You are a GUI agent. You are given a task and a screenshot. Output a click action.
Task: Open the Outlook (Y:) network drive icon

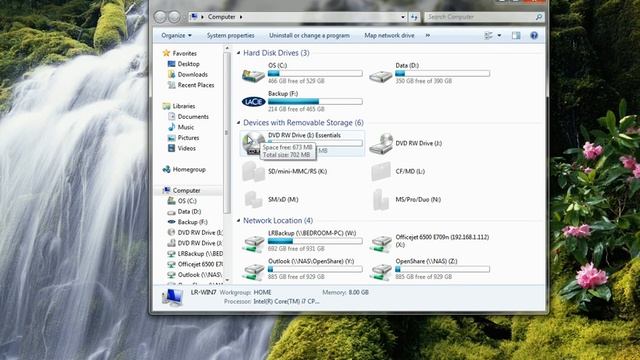point(253,272)
